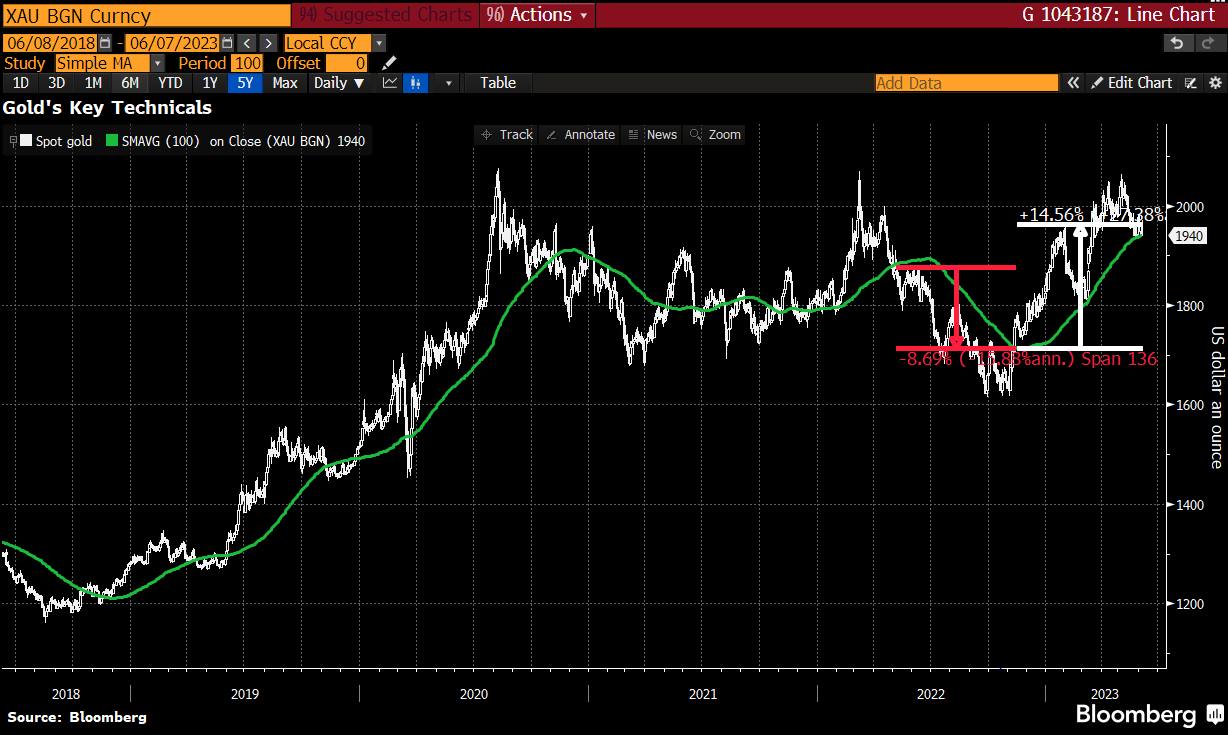The image size is (1228, 735).
Task: Click the Add Data input field
Action: coord(966,83)
